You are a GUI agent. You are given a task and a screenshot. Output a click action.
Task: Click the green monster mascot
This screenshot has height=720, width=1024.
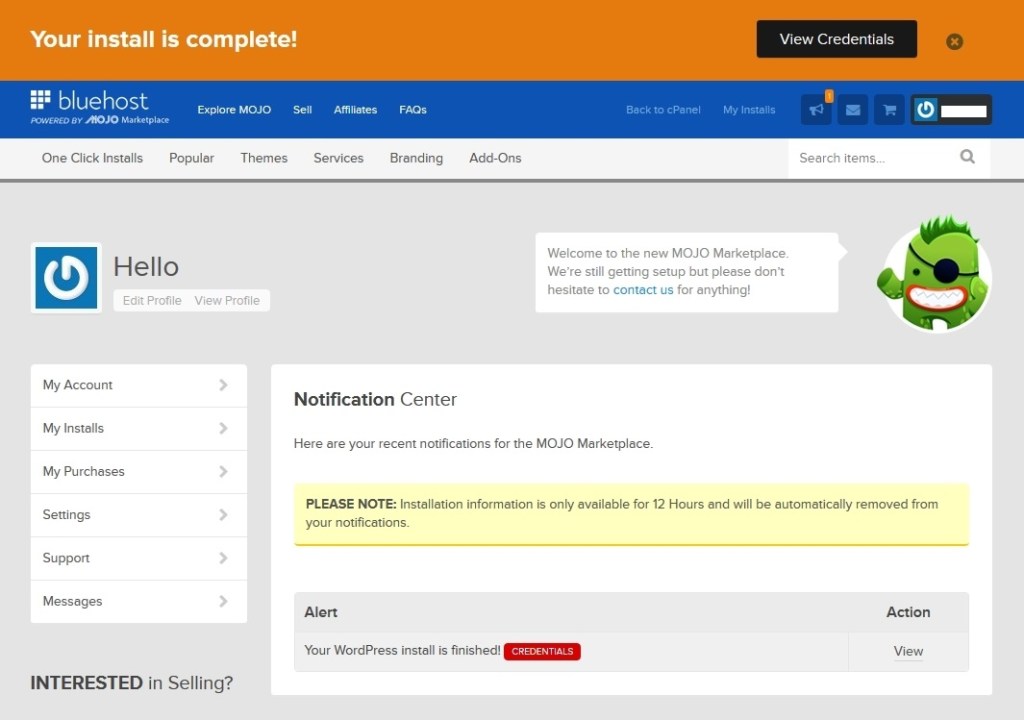(934, 273)
